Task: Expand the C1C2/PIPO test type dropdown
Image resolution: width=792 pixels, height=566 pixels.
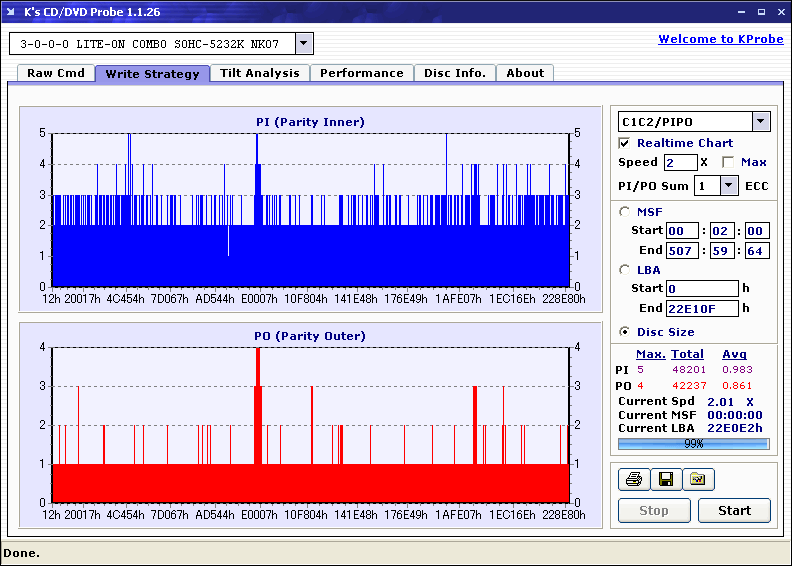Action: (760, 122)
